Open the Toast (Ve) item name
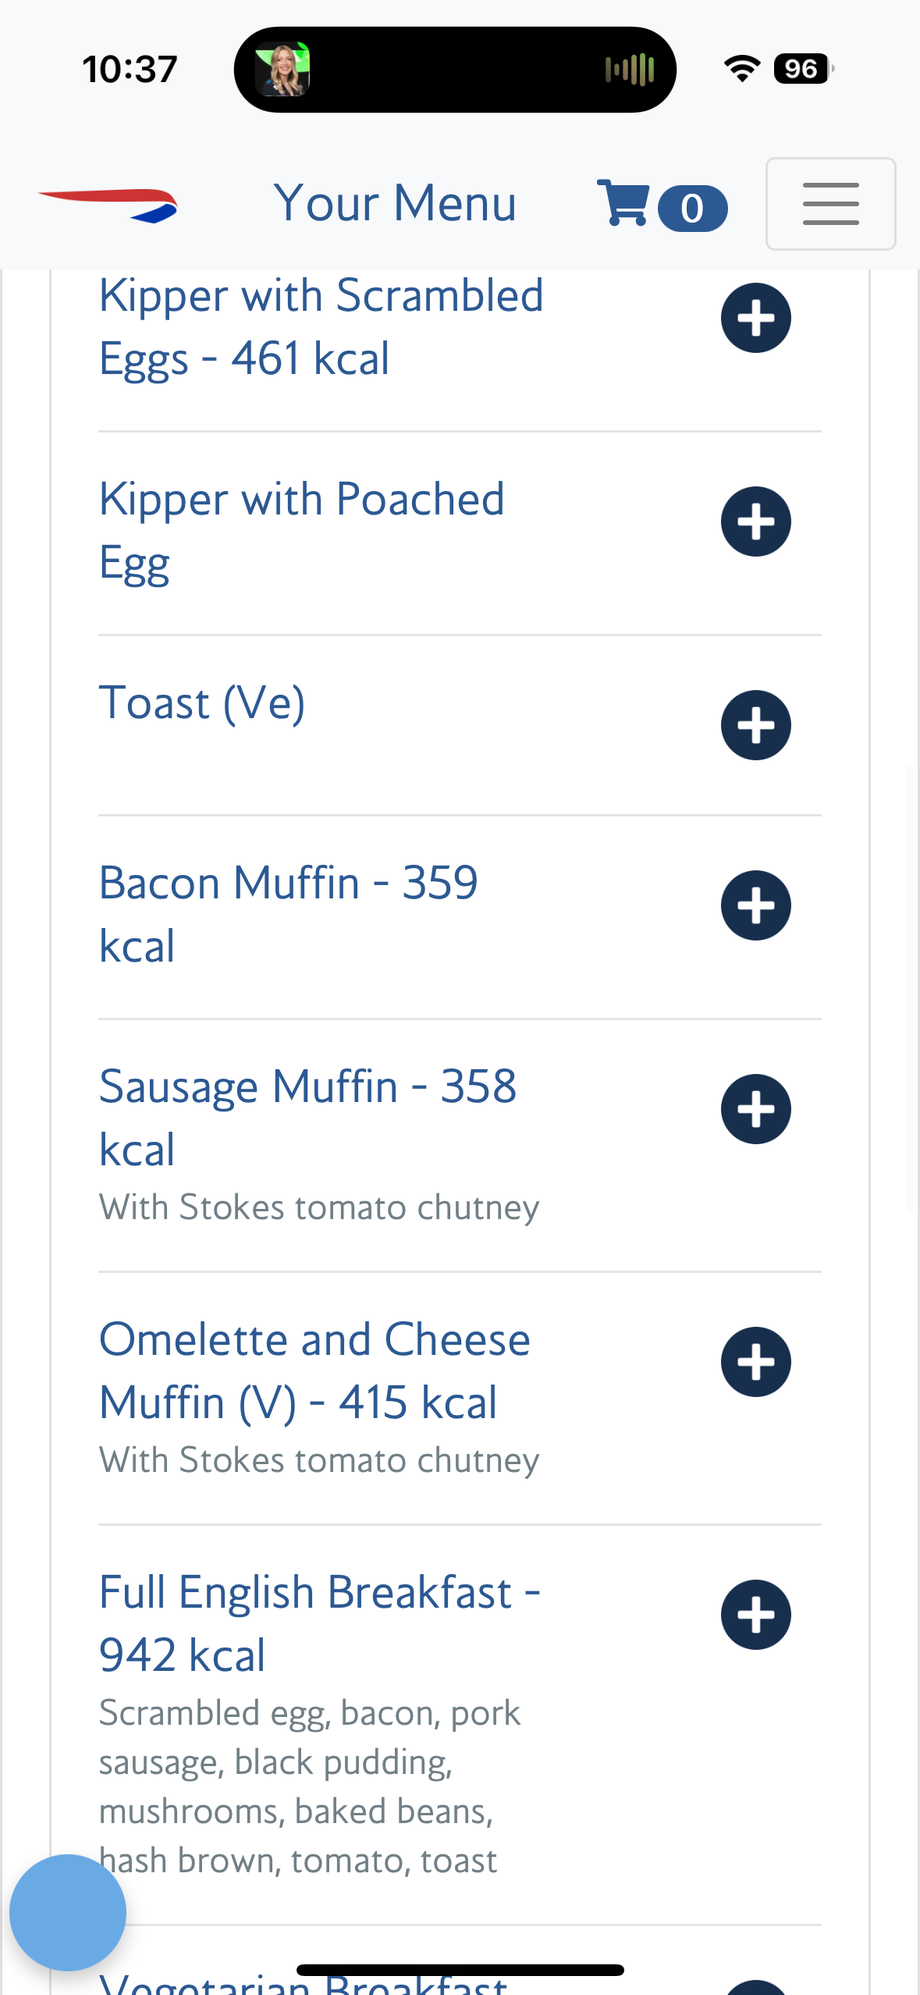Screen dimensions: 920x1995 coord(202,703)
